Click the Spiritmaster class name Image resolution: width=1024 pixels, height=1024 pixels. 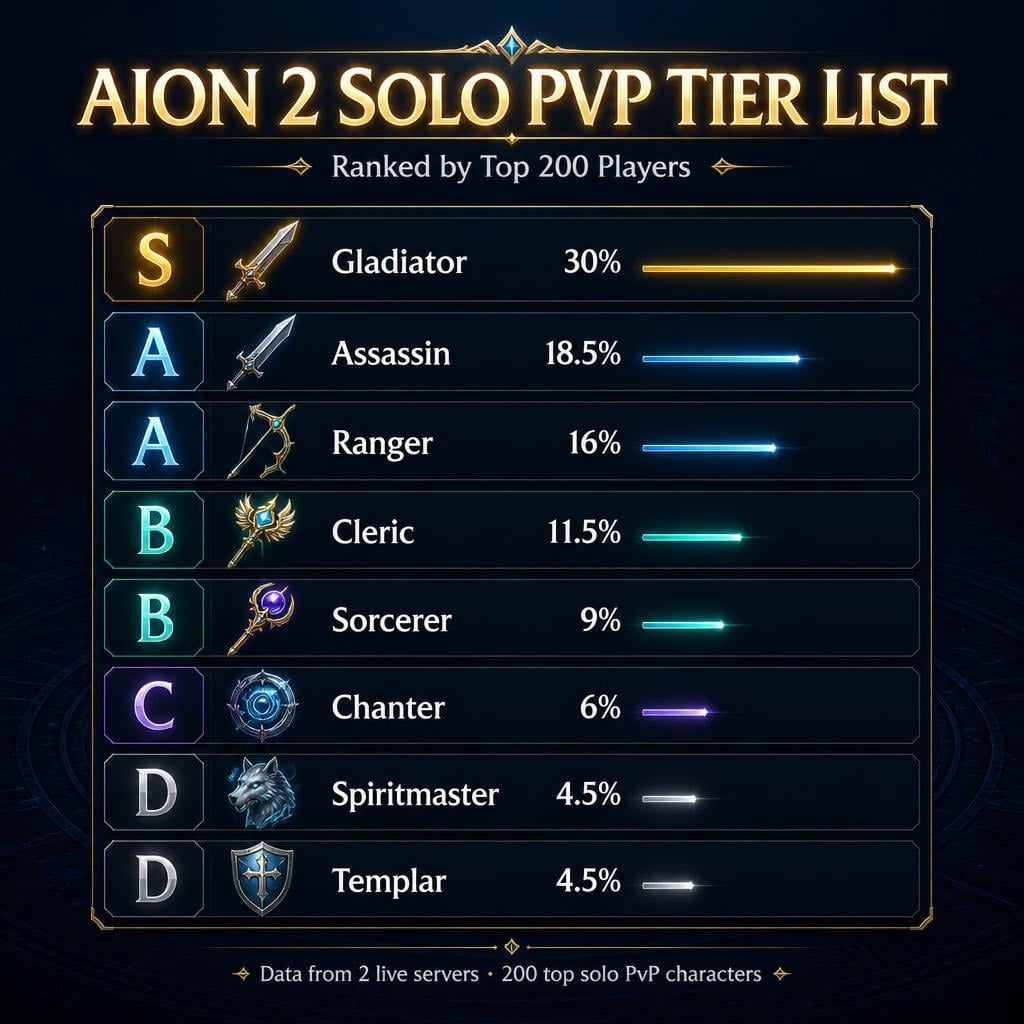pos(415,794)
